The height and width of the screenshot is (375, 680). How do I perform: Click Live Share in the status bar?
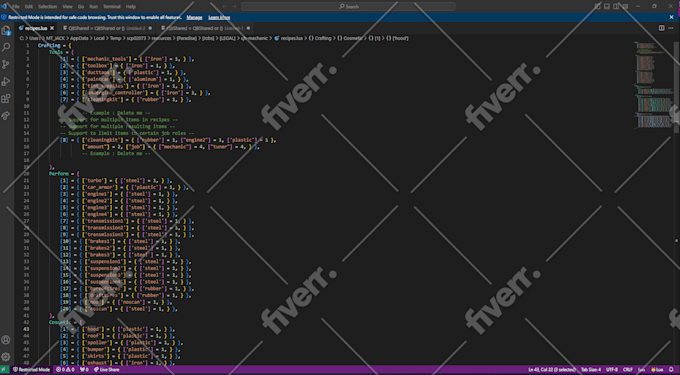coord(106,370)
